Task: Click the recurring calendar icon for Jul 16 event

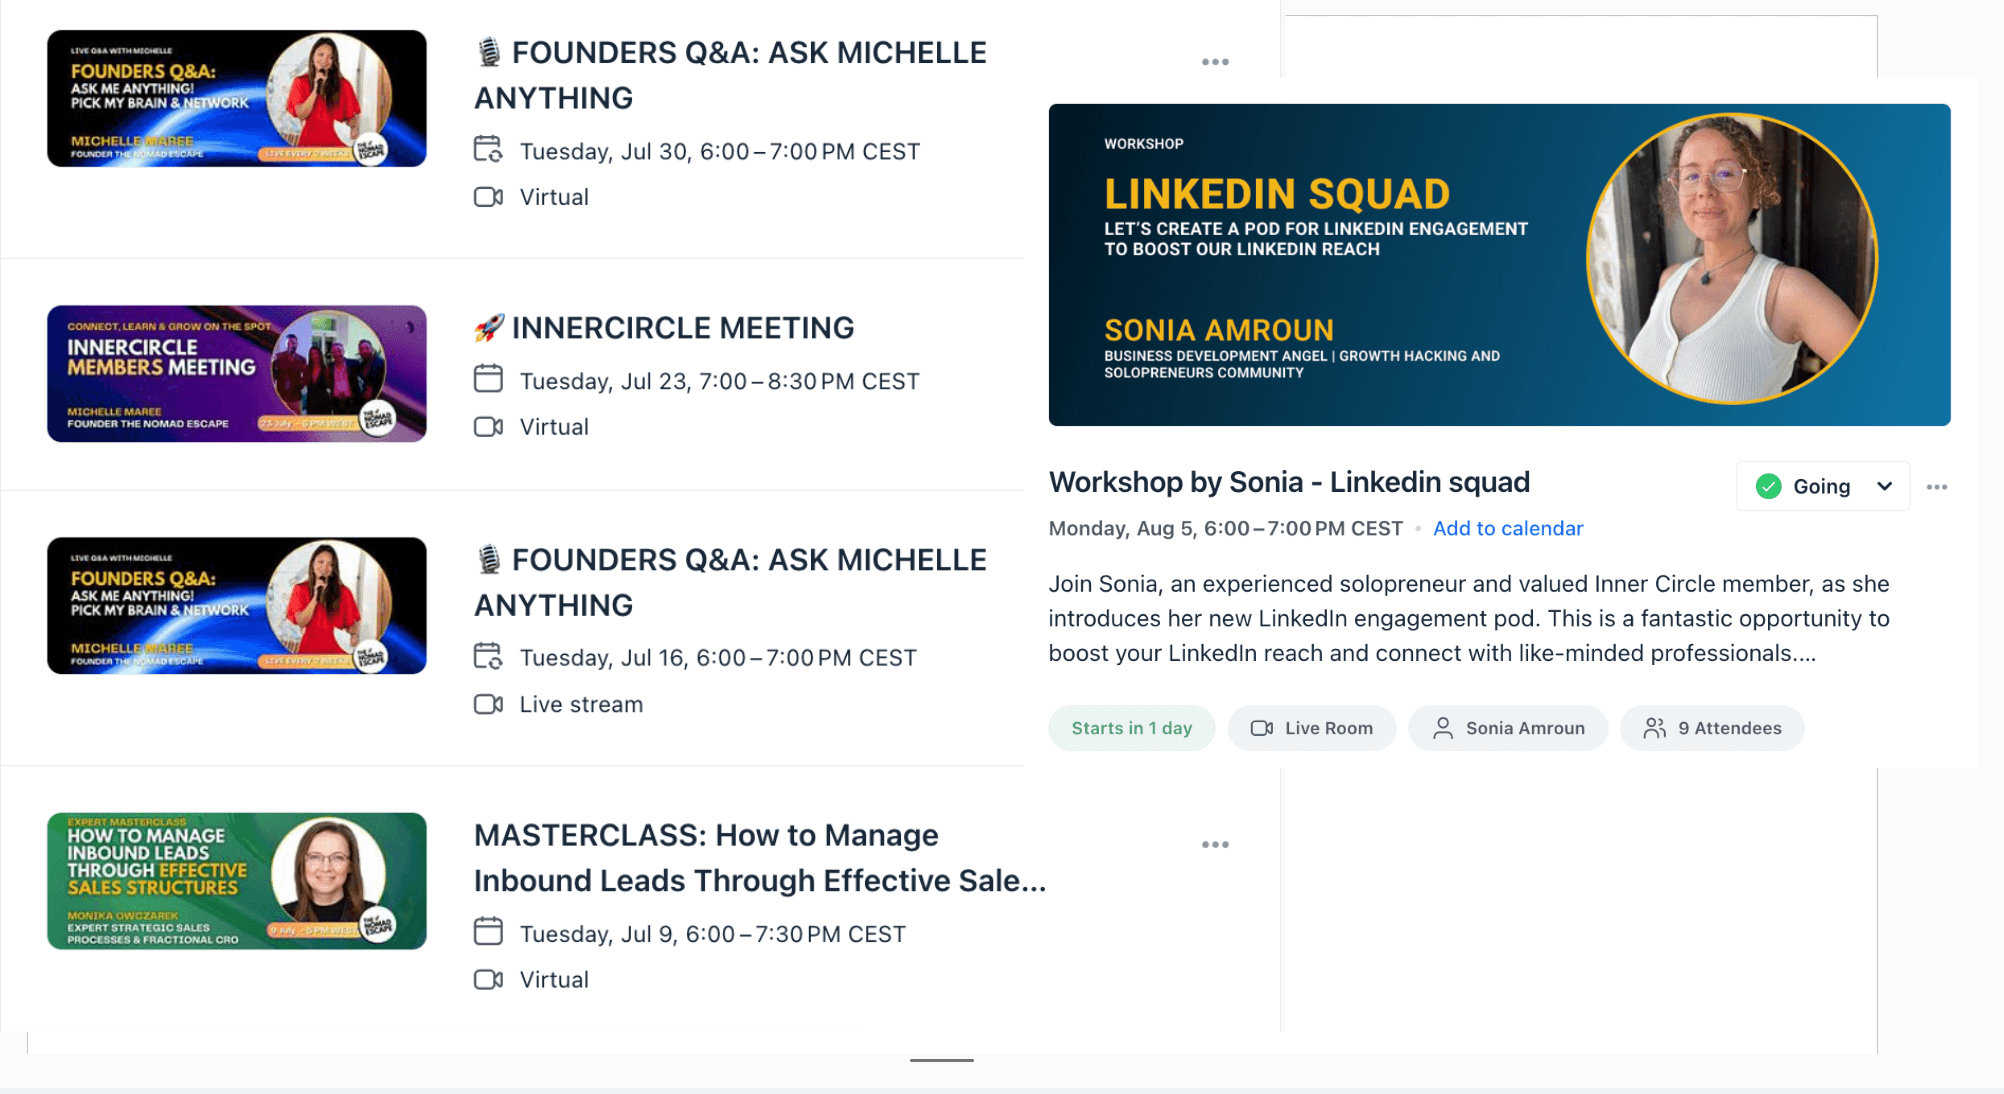Action: click(x=488, y=657)
